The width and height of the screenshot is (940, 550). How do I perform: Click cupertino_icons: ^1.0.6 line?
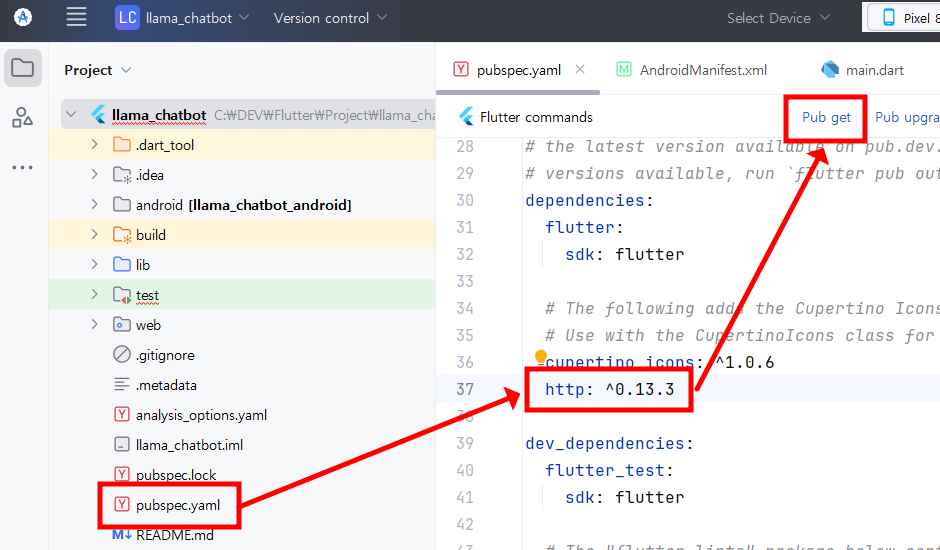(659, 362)
